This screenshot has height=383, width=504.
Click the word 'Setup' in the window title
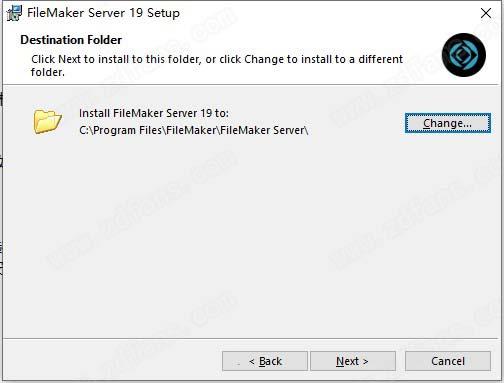click(163, 13)
